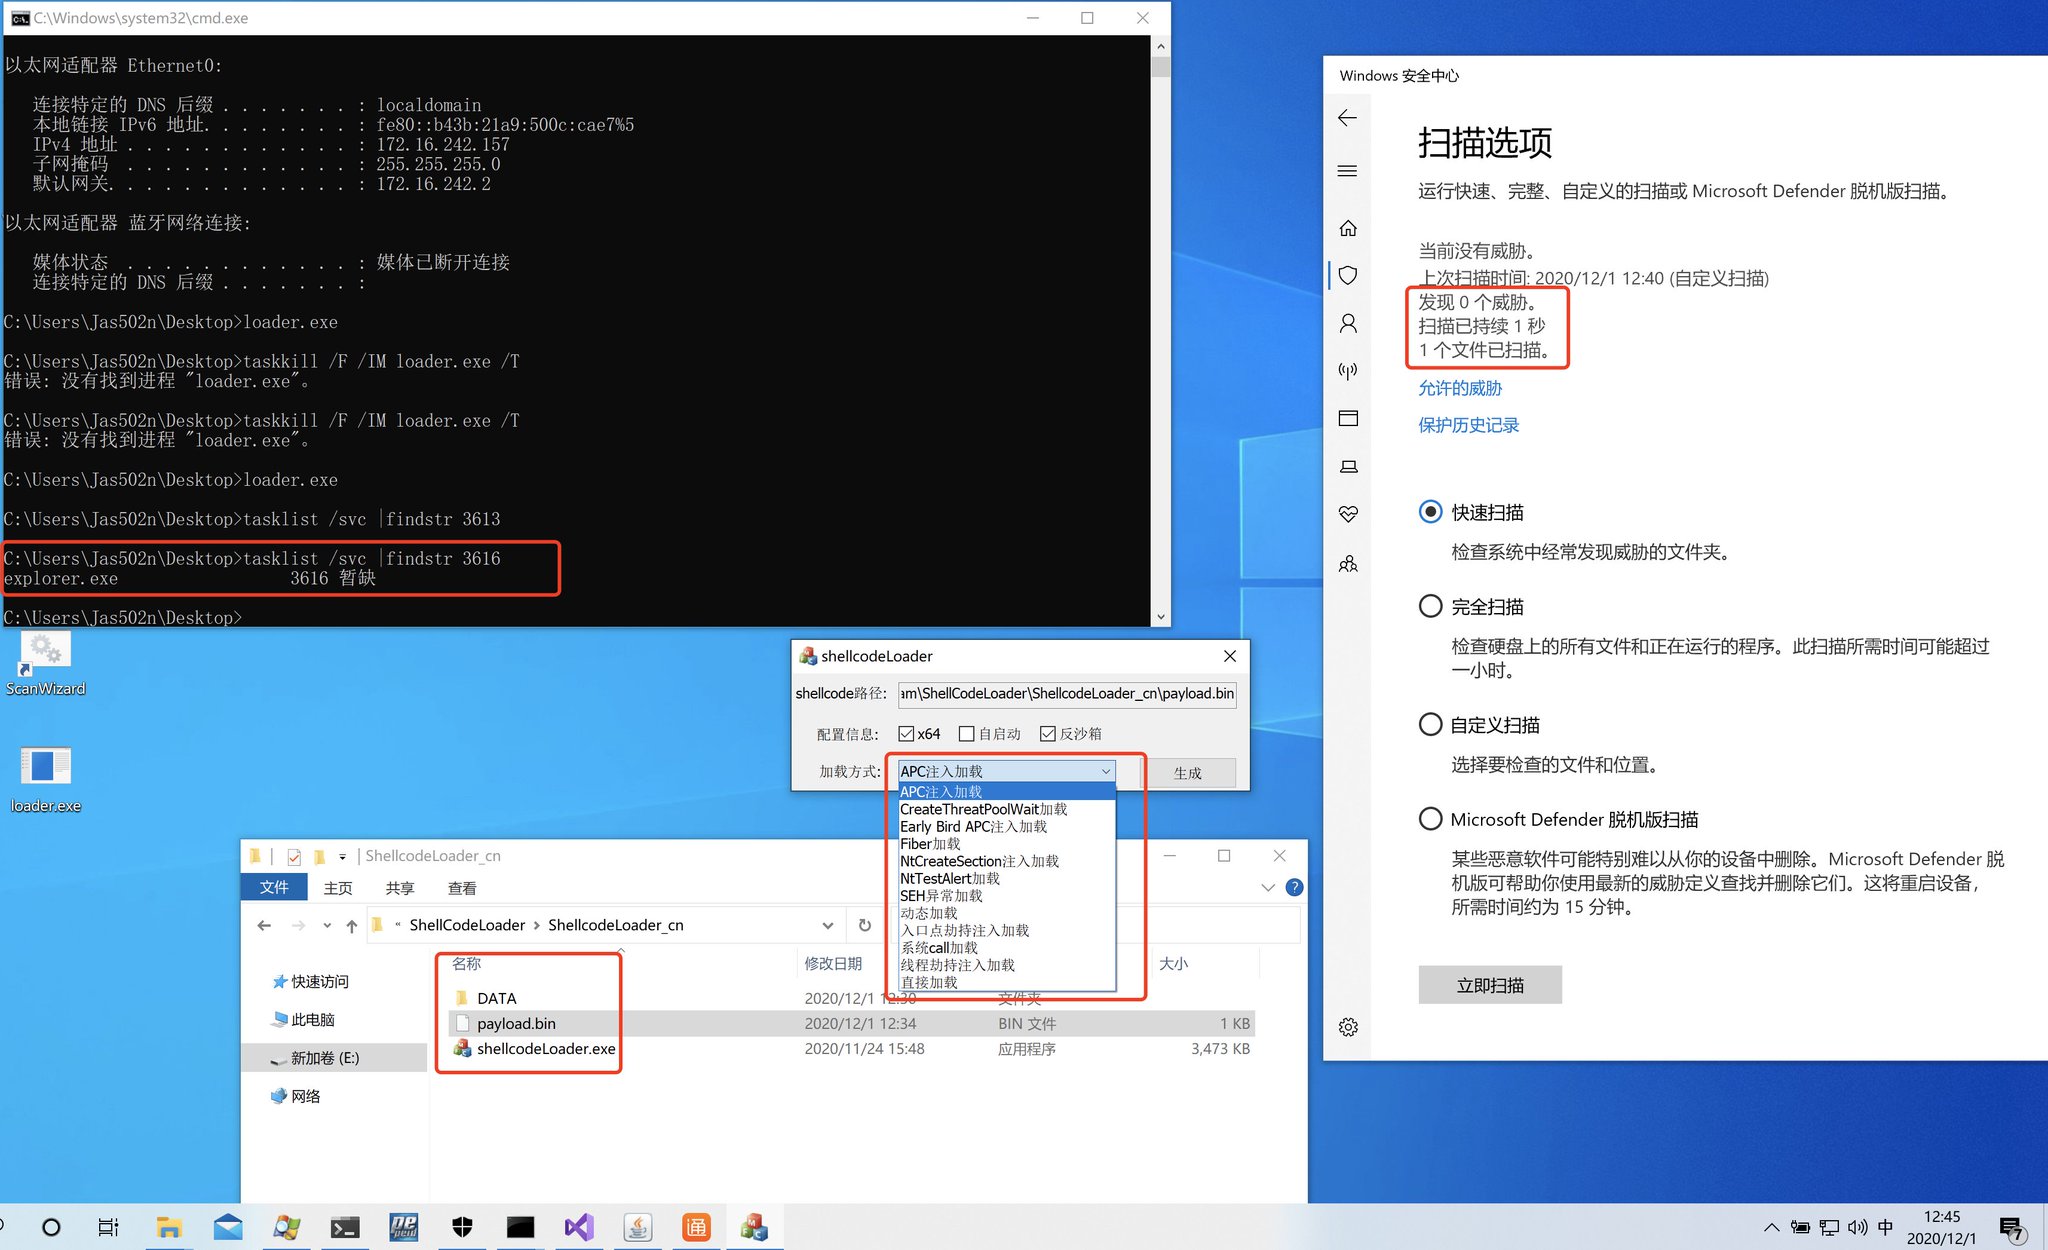Viewport: 2048px width, 1250px height.
Task: Uncheck the 反沙箱 checkbox
Action: click(1047, 733)
